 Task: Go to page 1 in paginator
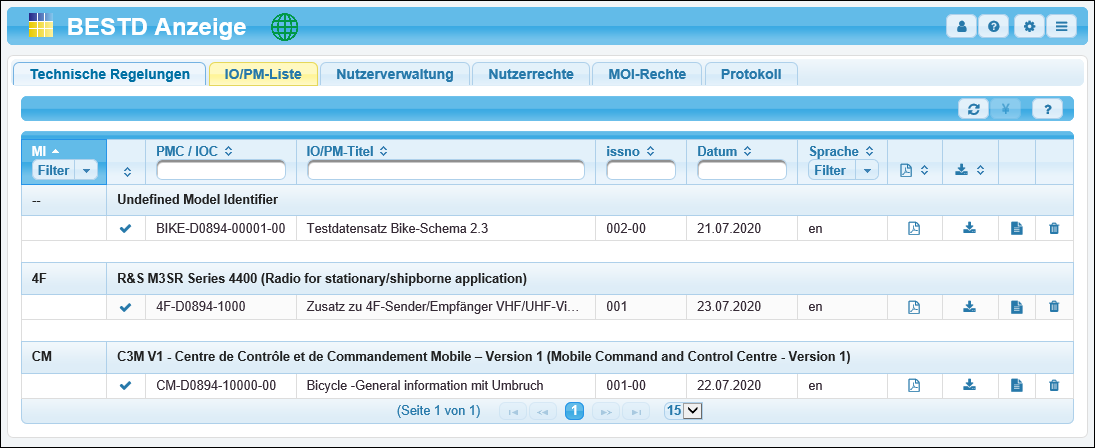(x=574, y=411)
